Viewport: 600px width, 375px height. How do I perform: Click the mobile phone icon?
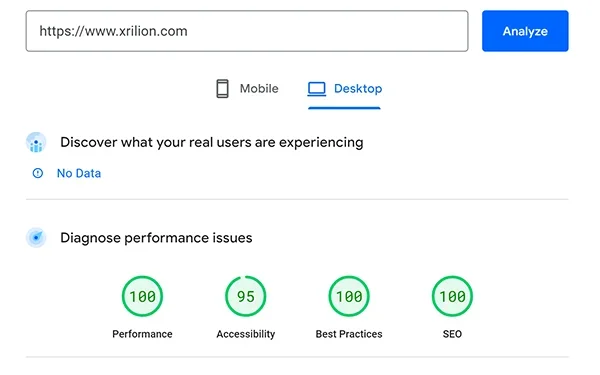click(222, 89)
